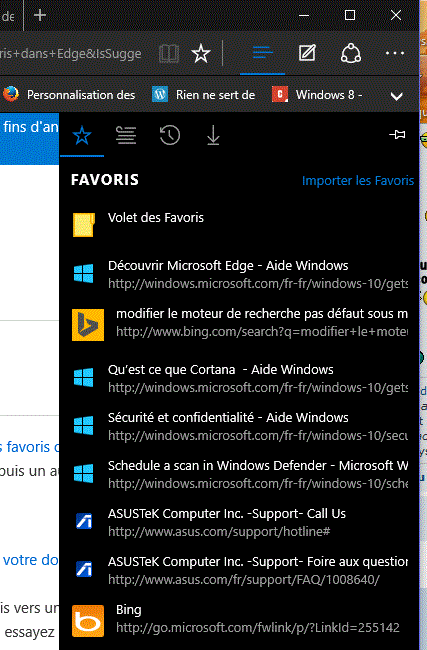Click yellow folder icon of Volet des Favoris

tap(84, 225)
